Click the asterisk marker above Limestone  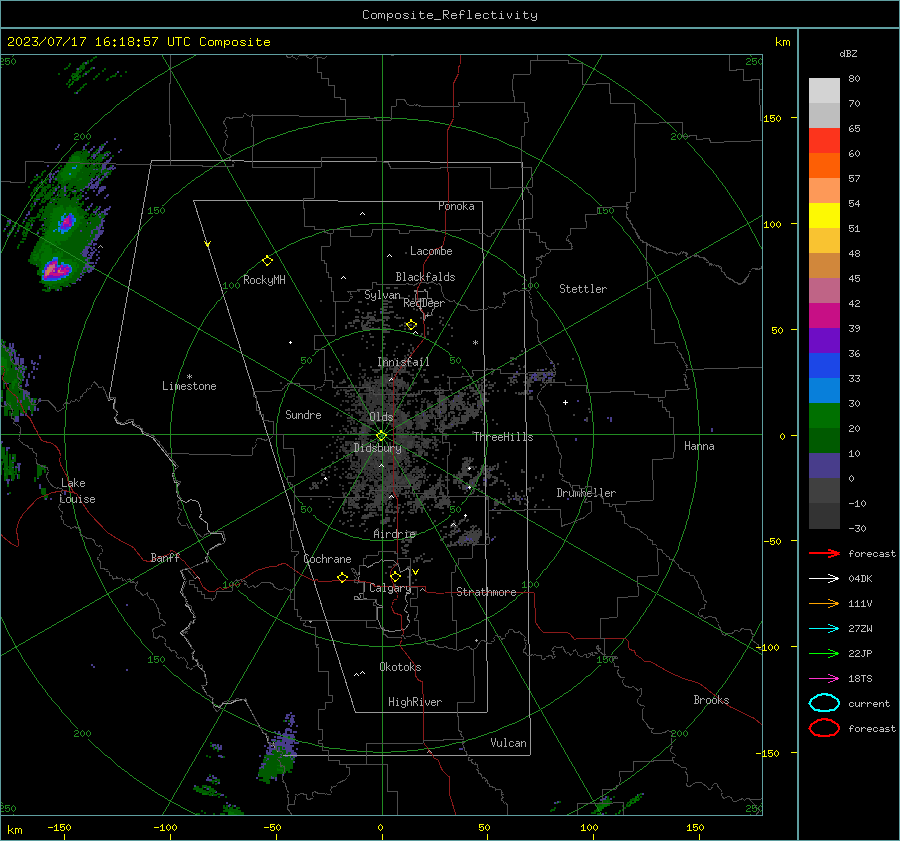pos(189,377)
